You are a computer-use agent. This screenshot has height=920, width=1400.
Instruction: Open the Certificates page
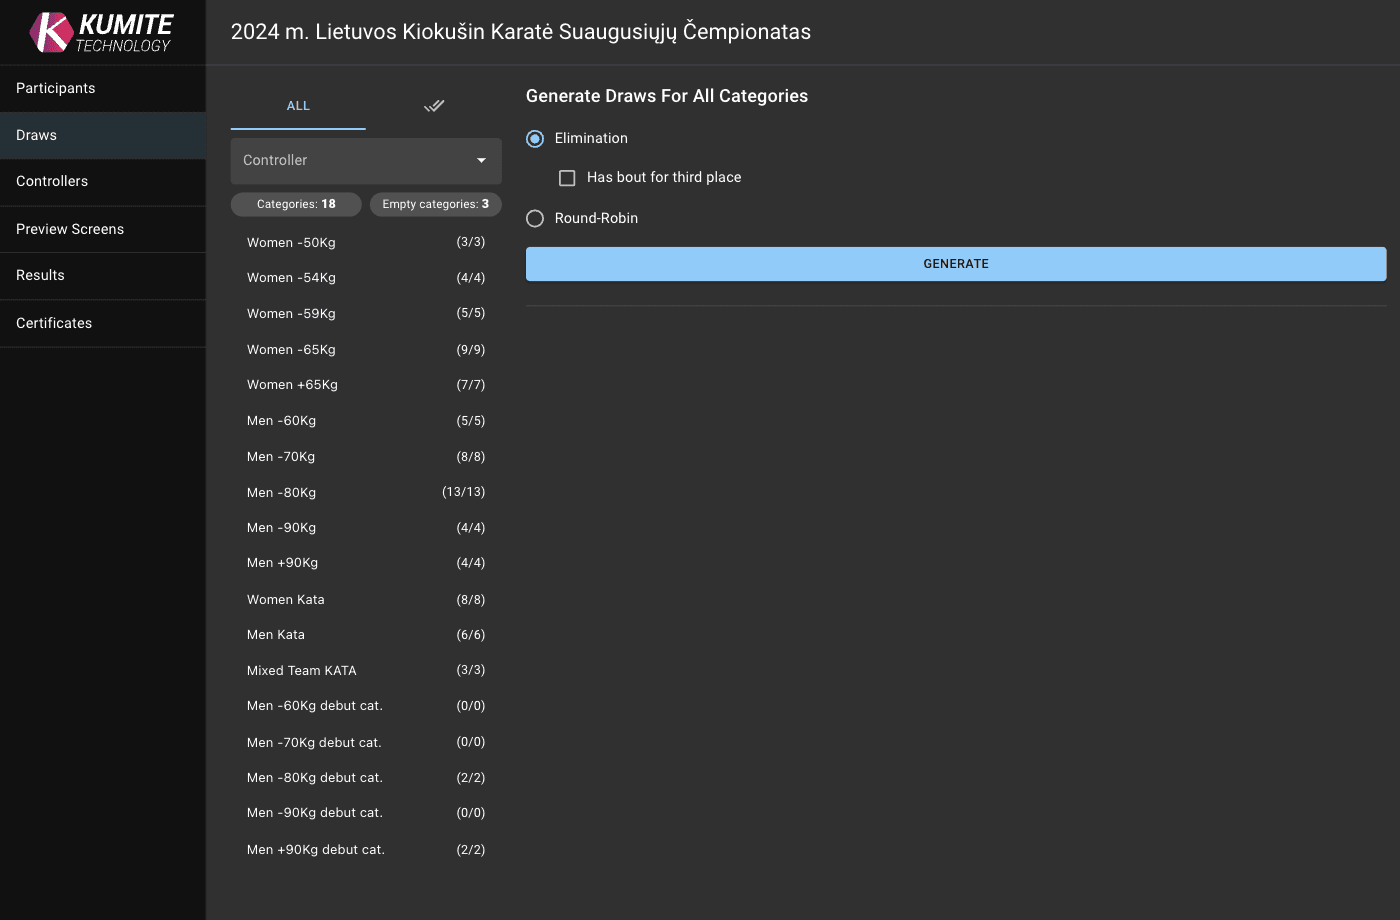54,323
